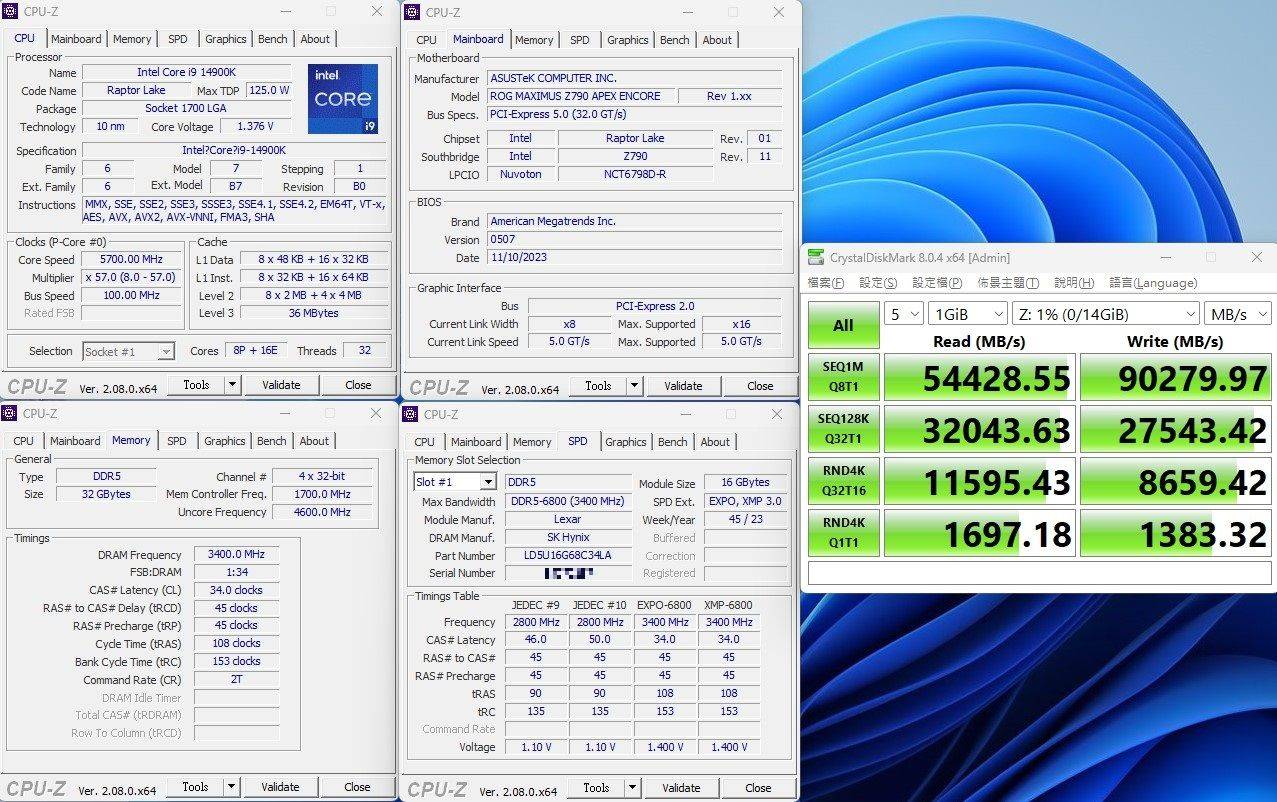Open the 語言(Language) menu in CrystalDiskMark
1277x802 pixels.
click(1153, 283)
